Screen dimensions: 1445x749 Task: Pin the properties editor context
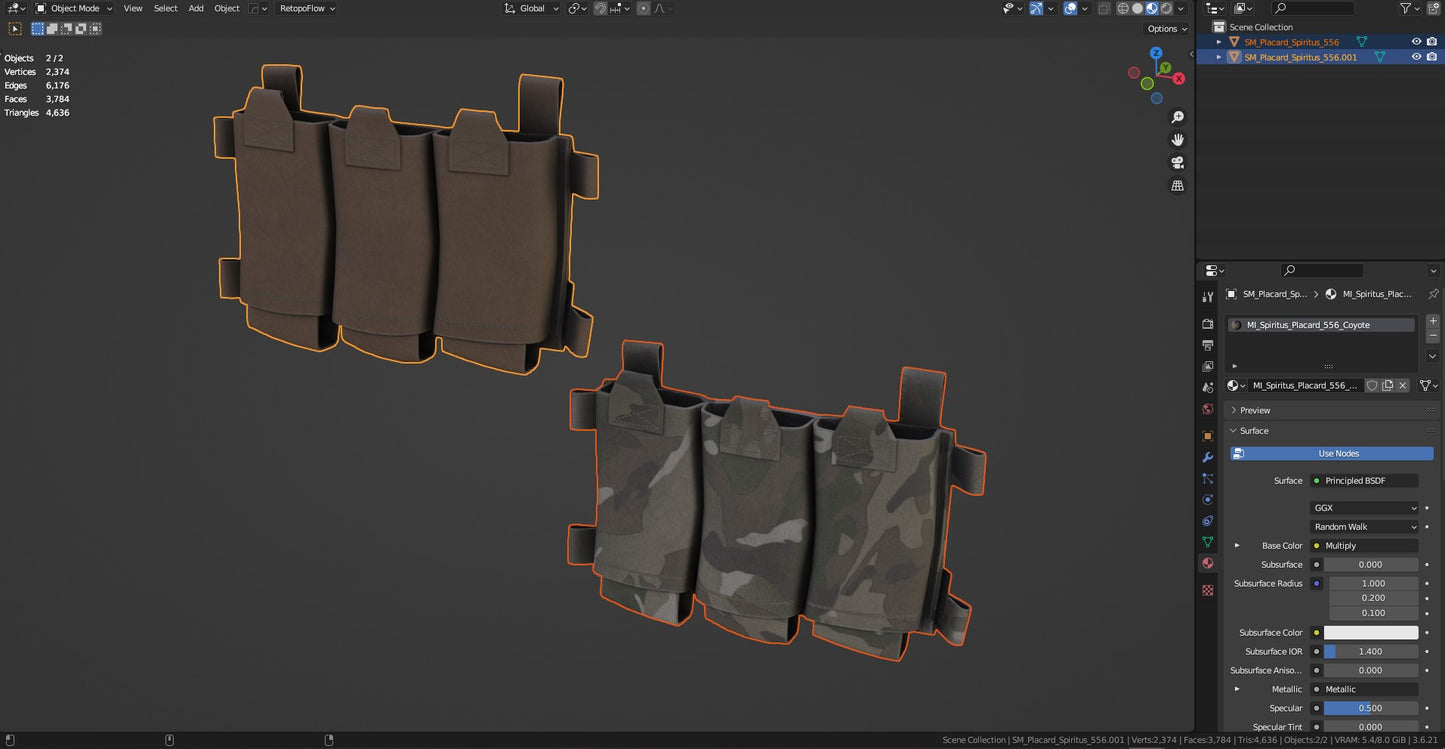pos(1433,294)
